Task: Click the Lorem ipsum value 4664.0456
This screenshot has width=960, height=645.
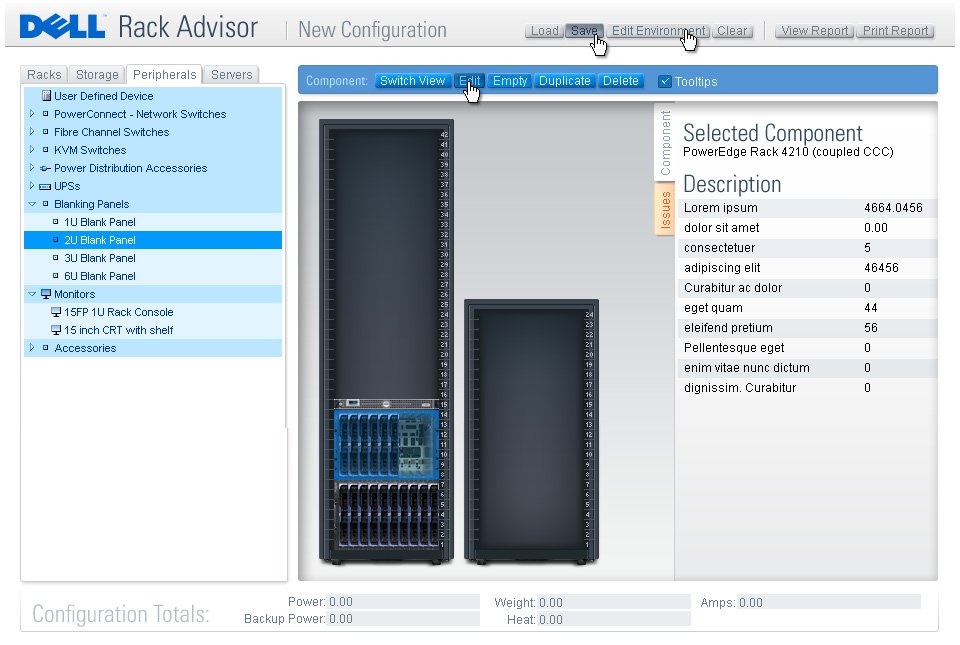Action: pos(893,208)
